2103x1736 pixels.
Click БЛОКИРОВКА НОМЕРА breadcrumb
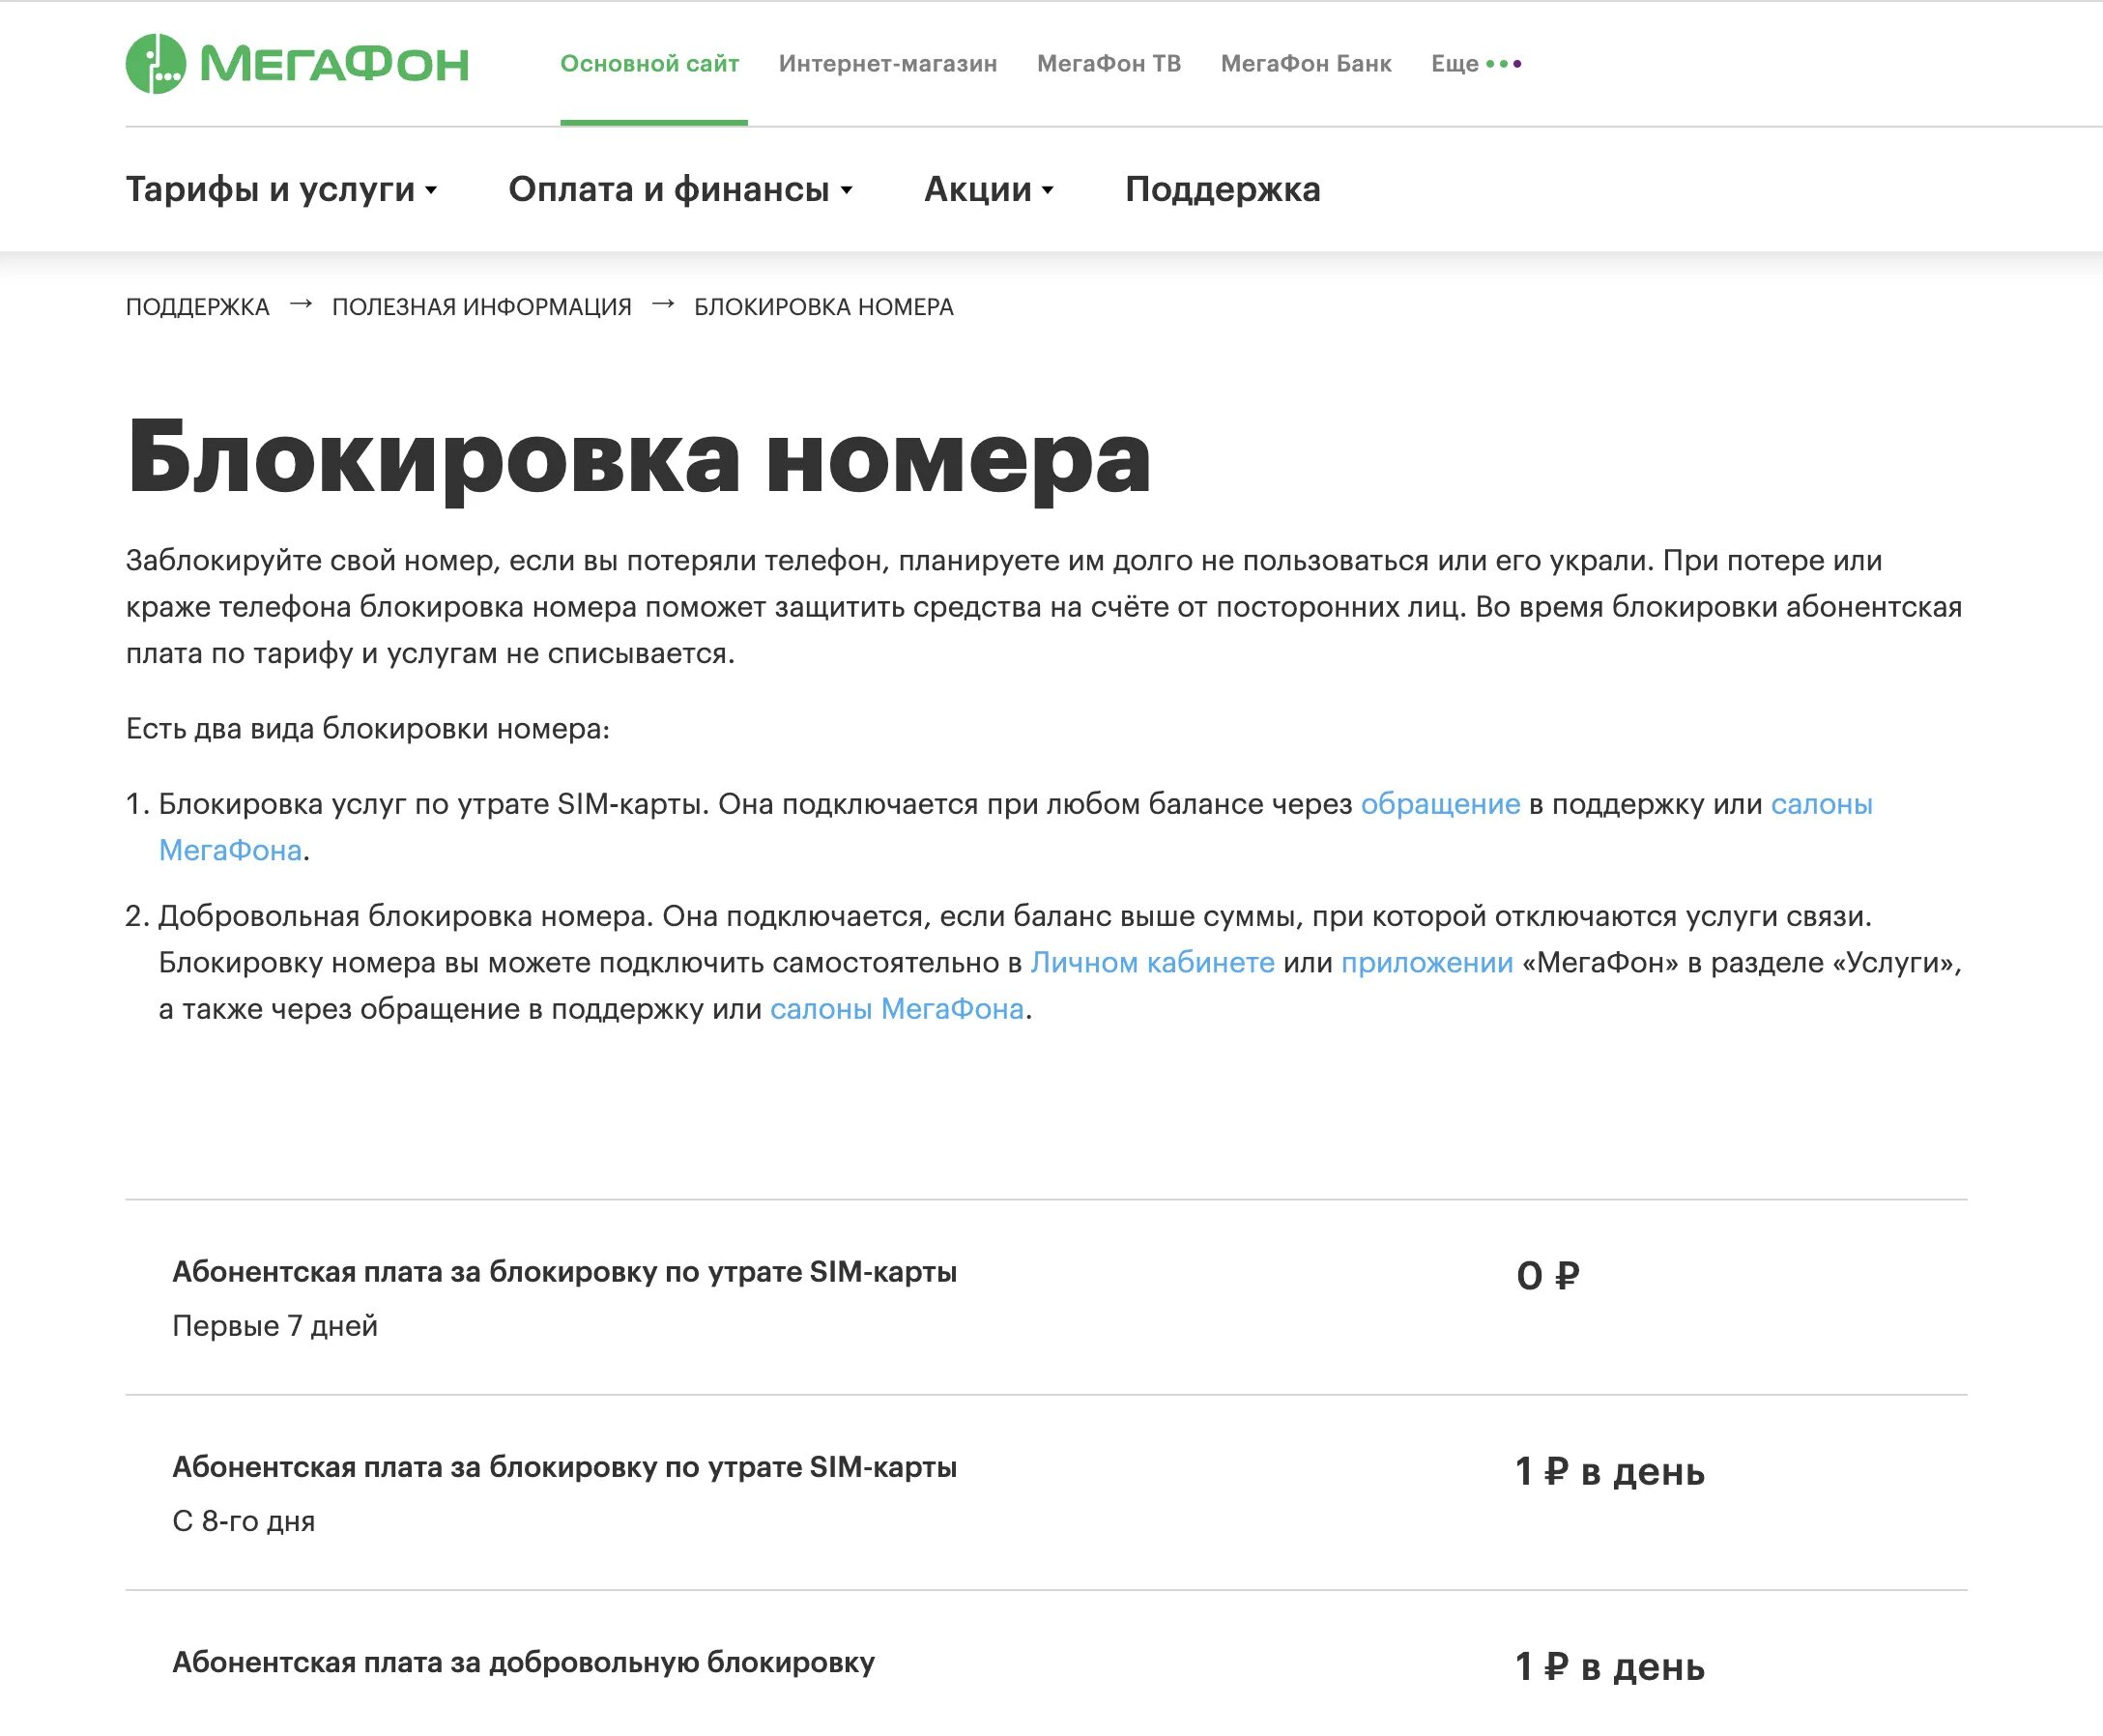click(824, 307)
